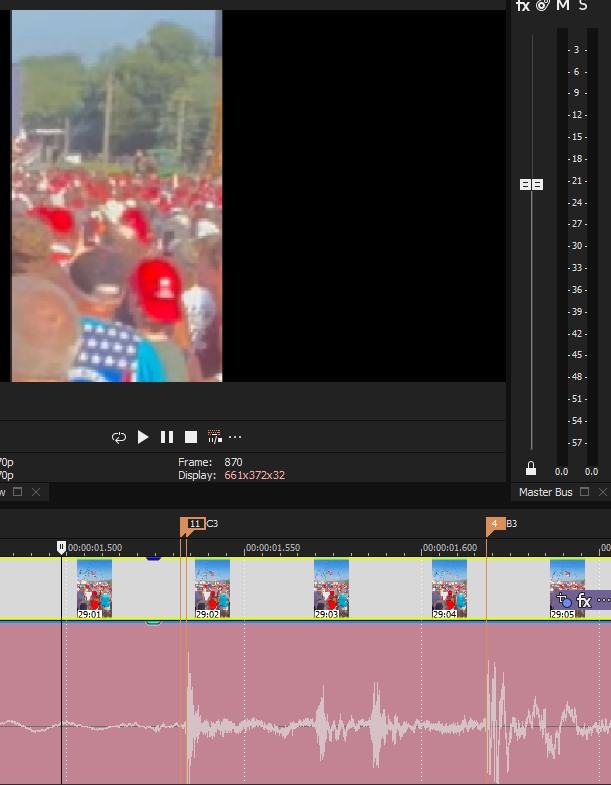
Task: Toggle the fader channel lock icon
Action: tap(531, 468)
